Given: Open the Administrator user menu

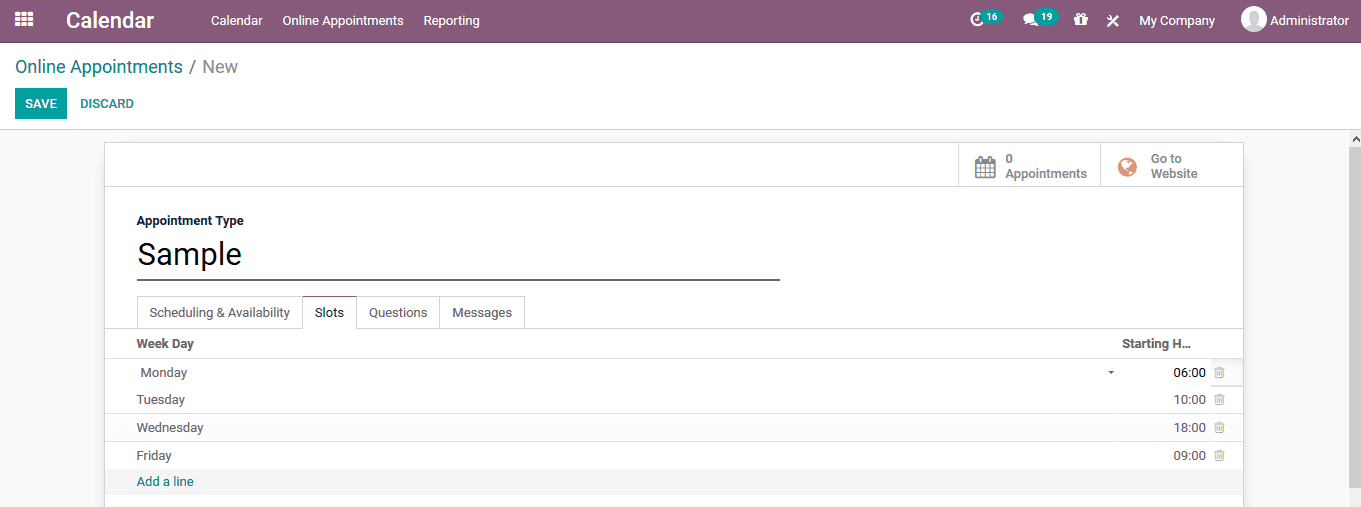Looking at the screenshot, I should coord(1295,20).
